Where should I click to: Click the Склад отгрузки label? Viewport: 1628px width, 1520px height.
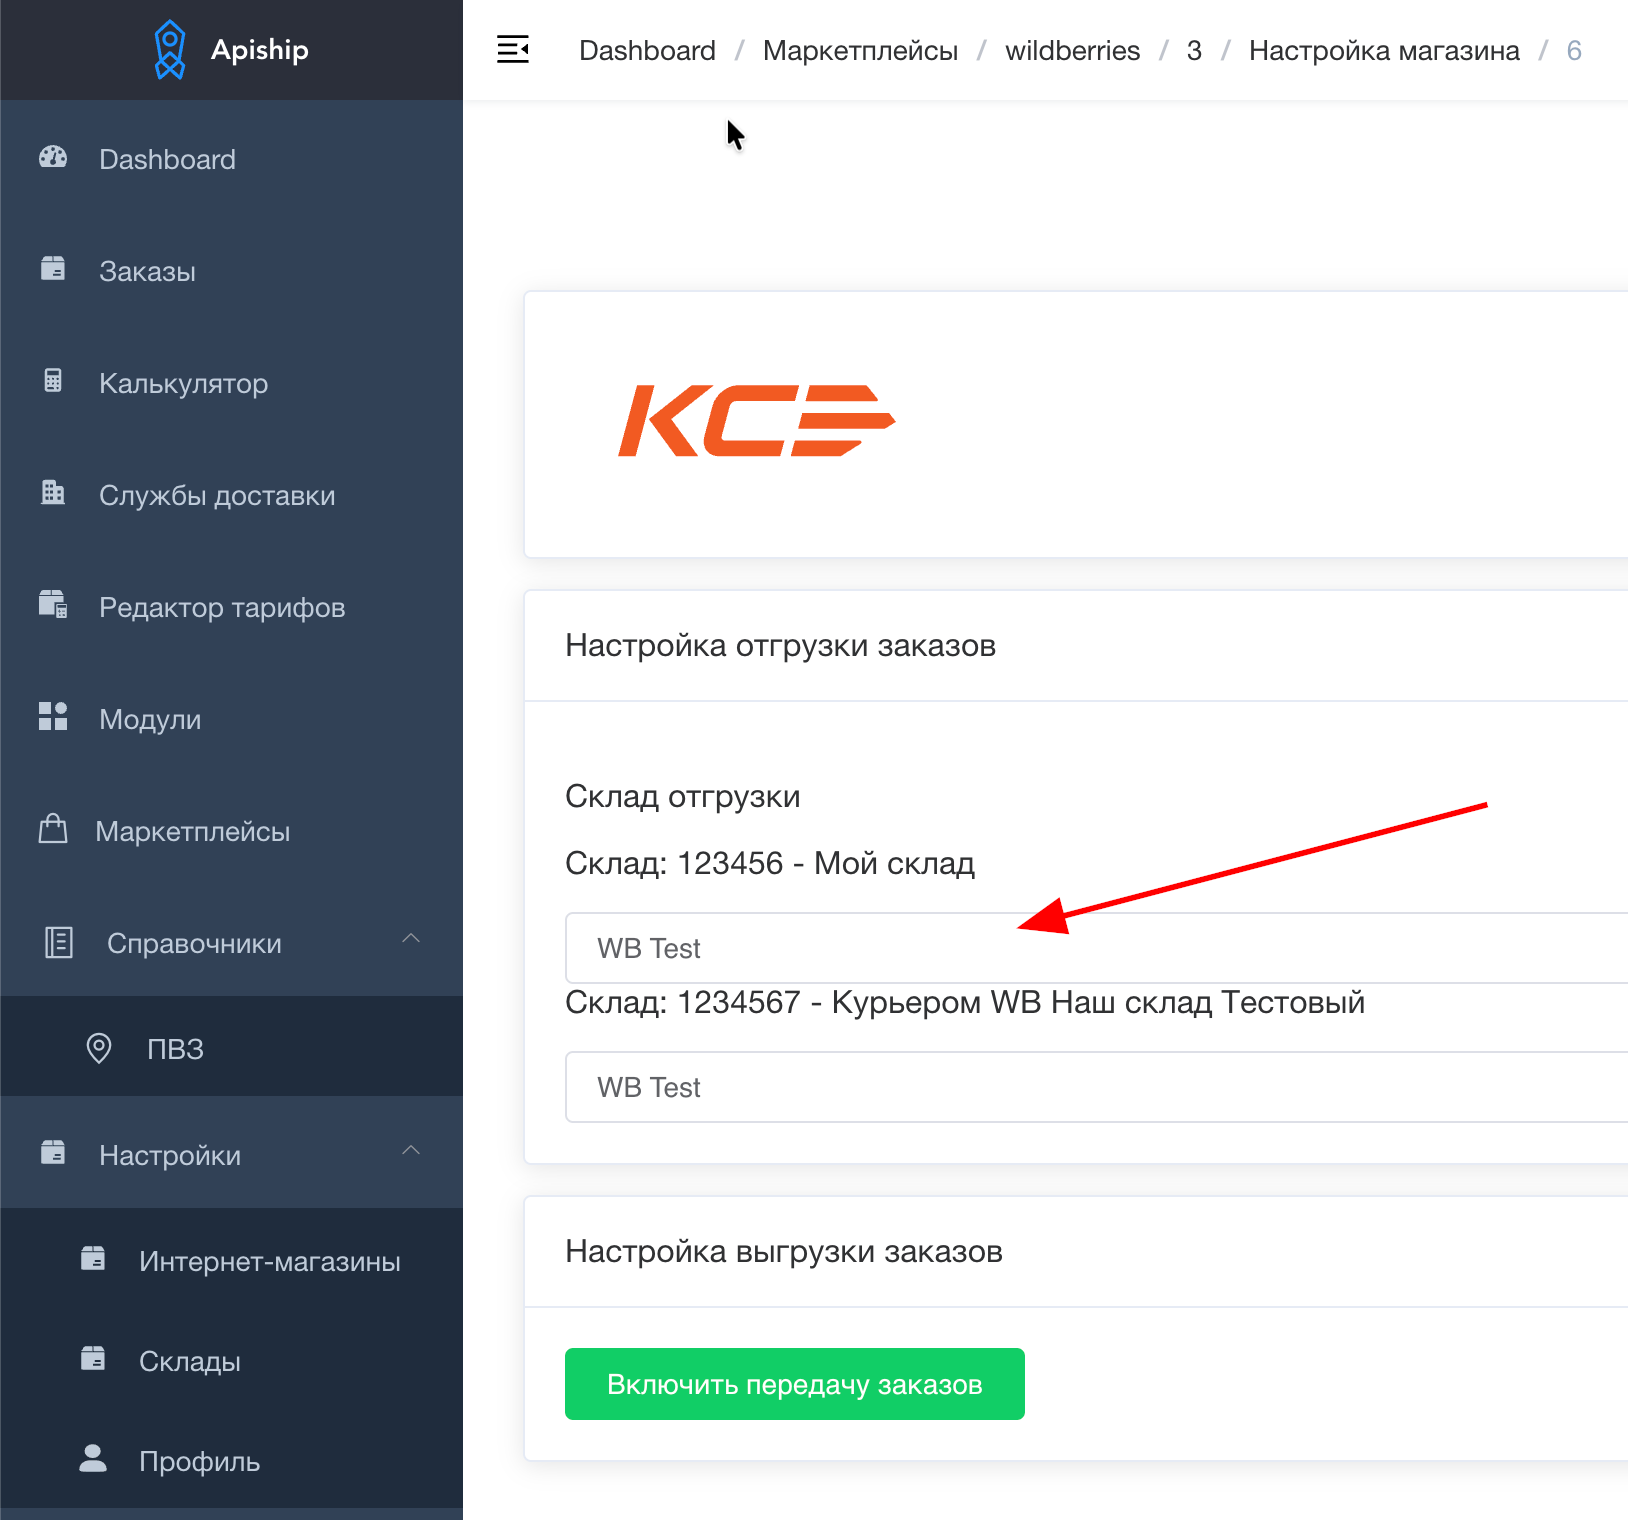pyautogui.click(x=683, y=796)
